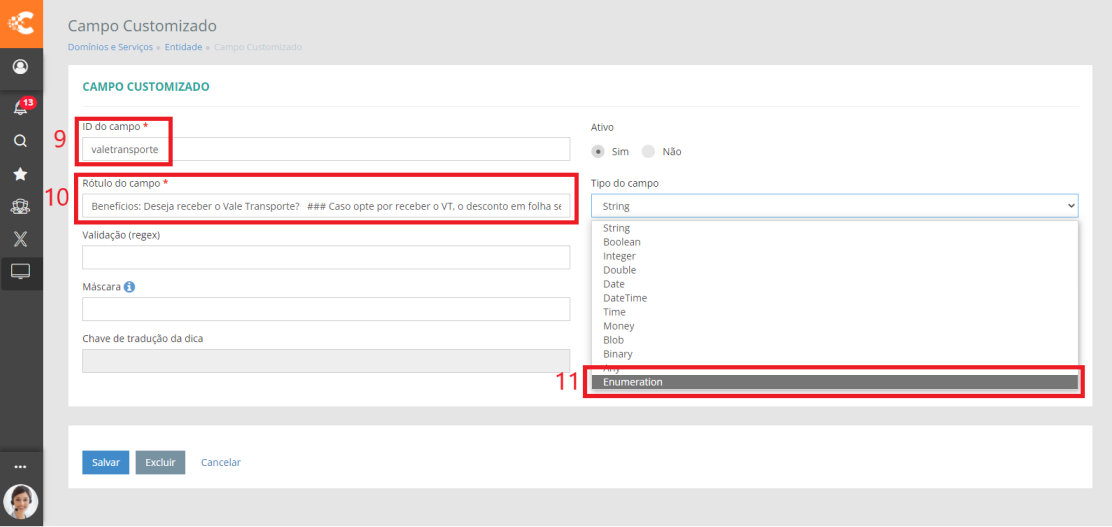Open favorites star icon in the sidebar

click(x=20, y=174)
